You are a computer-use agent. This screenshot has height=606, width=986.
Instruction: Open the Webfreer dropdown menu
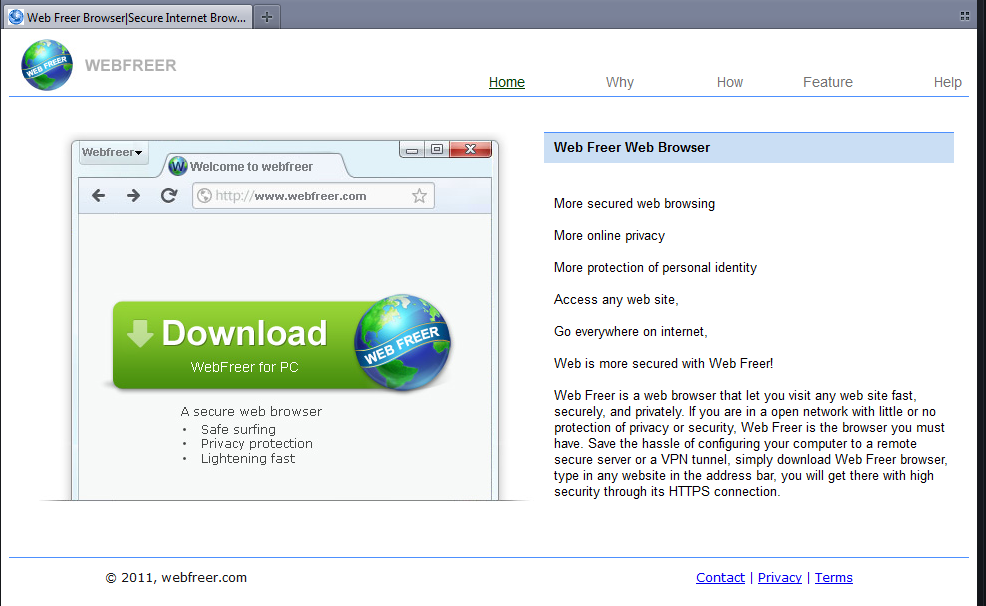pos(111,152)
